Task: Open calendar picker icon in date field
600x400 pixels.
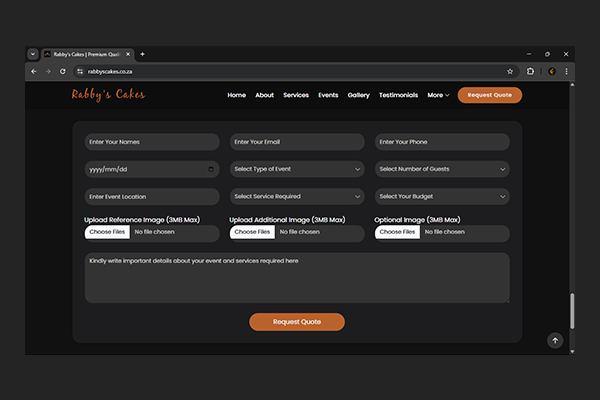Action: click(211, 169)
